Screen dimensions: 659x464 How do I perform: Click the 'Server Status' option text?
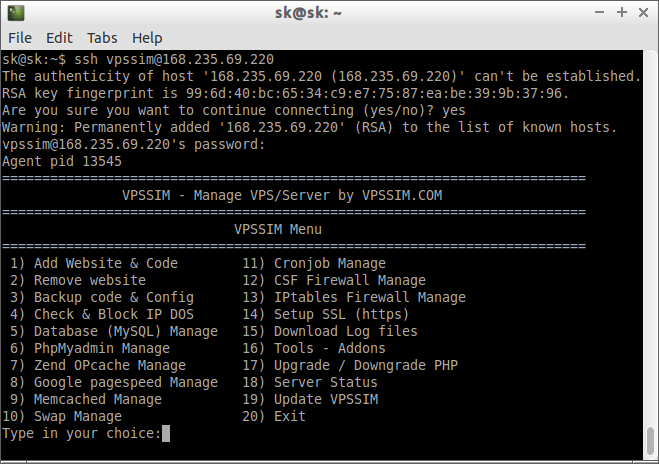click(x=326, y=382)
